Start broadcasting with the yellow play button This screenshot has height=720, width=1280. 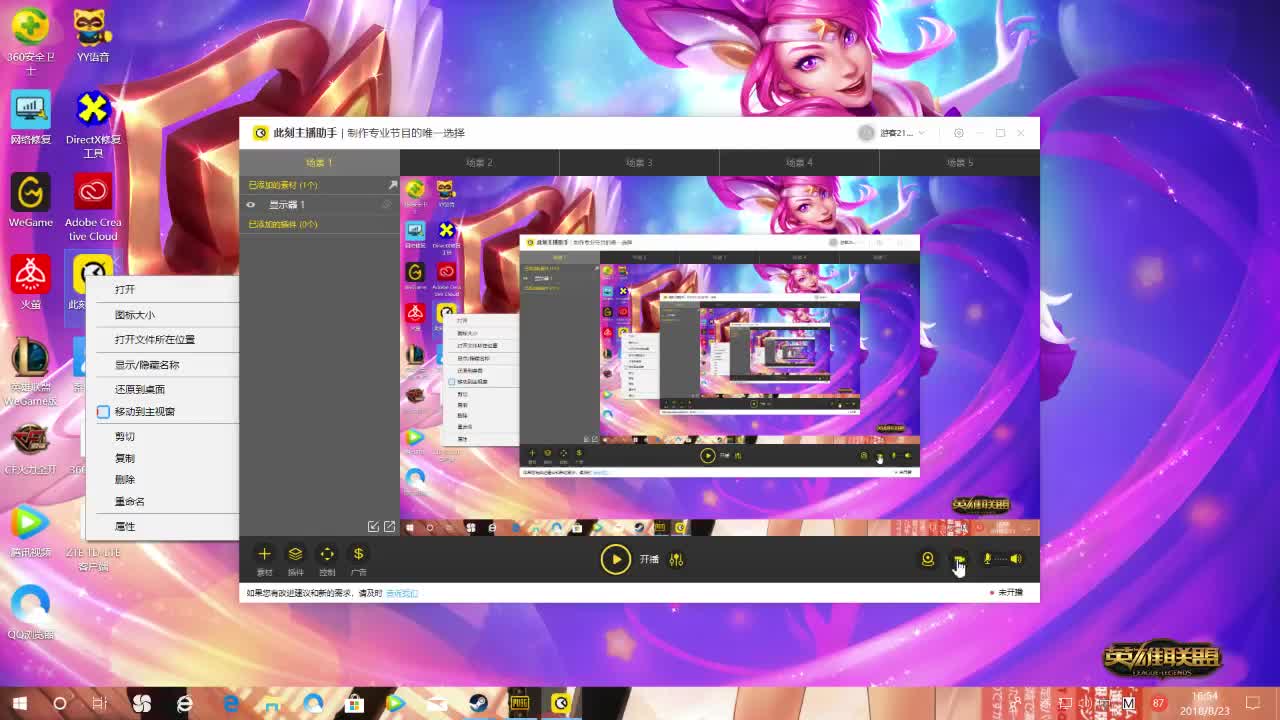[615, 559]
